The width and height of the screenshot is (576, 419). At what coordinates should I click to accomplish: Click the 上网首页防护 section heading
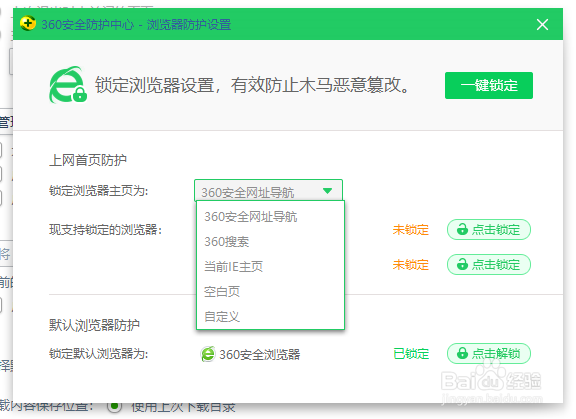tap(88, 160)
